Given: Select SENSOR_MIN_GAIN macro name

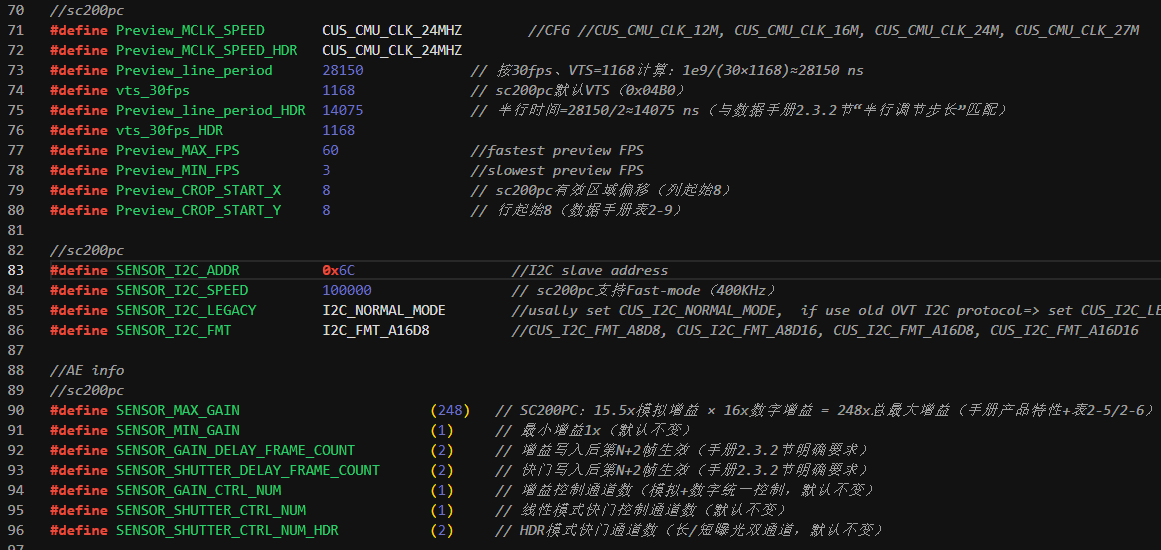Looking at the screenshot, I should tap(178, 430).
